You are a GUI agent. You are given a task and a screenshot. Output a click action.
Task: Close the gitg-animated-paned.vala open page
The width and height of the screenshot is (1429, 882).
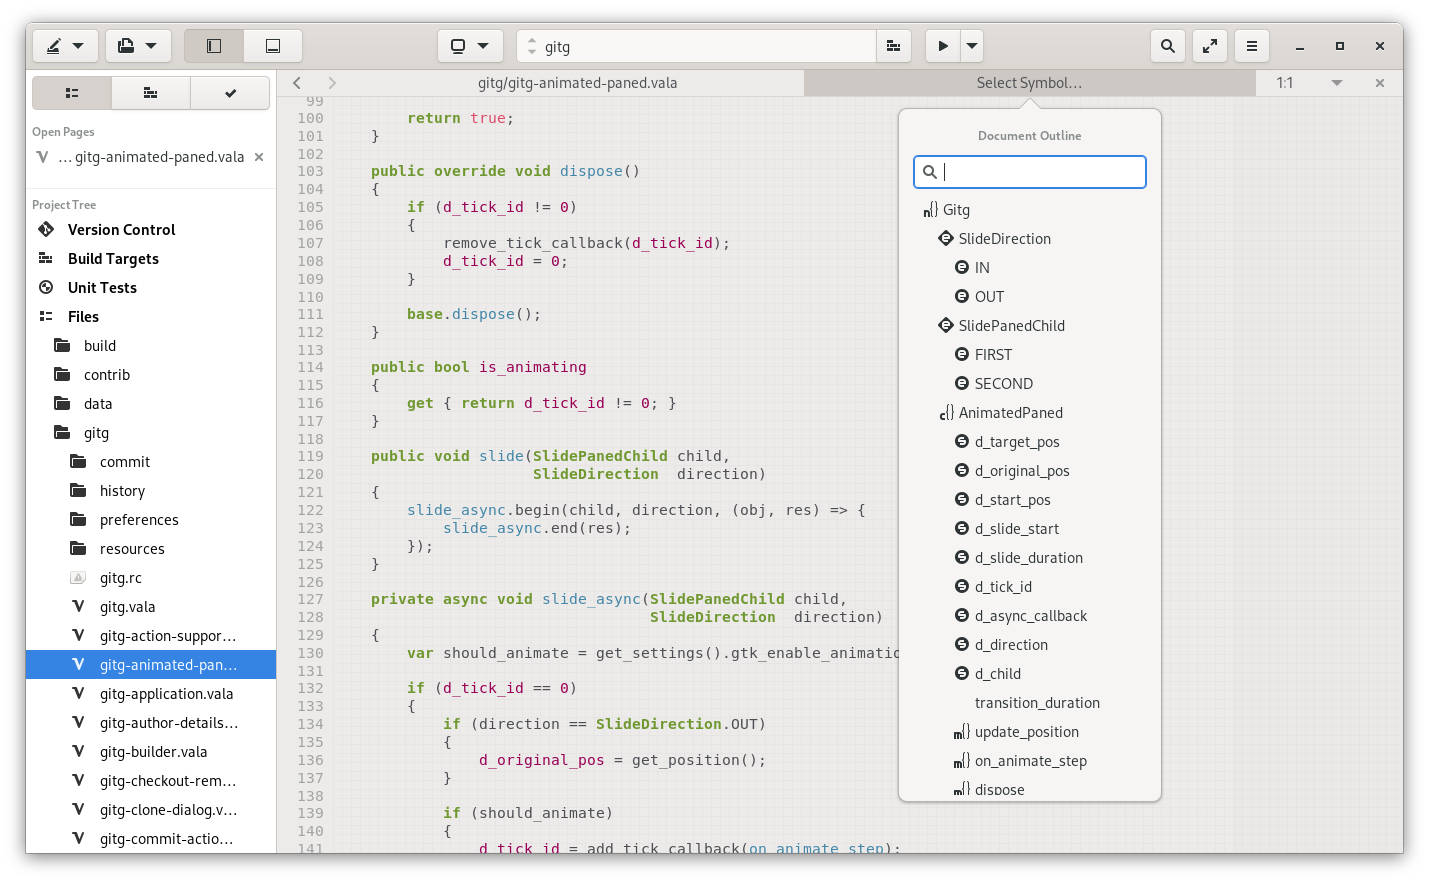259,157
